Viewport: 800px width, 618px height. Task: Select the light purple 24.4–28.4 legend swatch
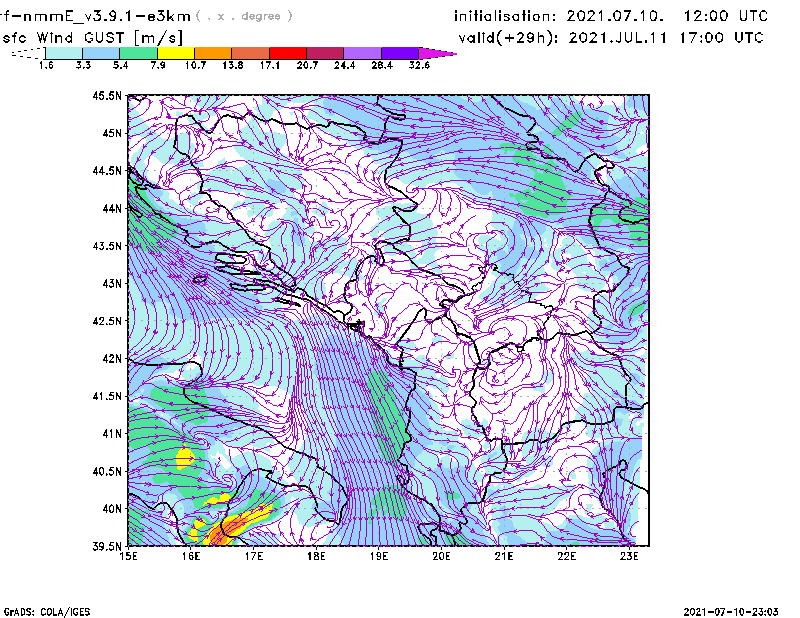click(362, 53)
